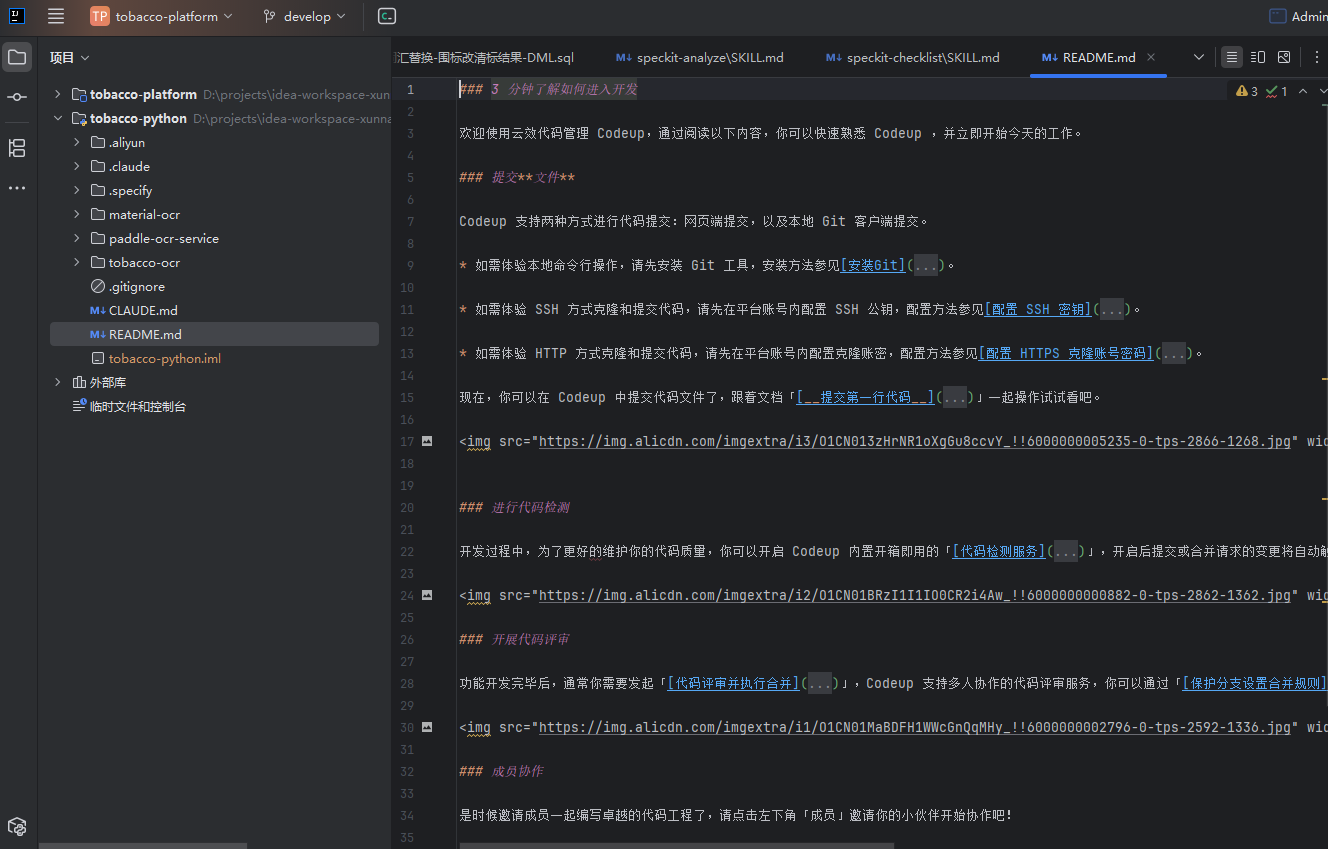
Task: Switch to the speckit-checklist\SKILL.md tab
Action: (x=912, y=58)
